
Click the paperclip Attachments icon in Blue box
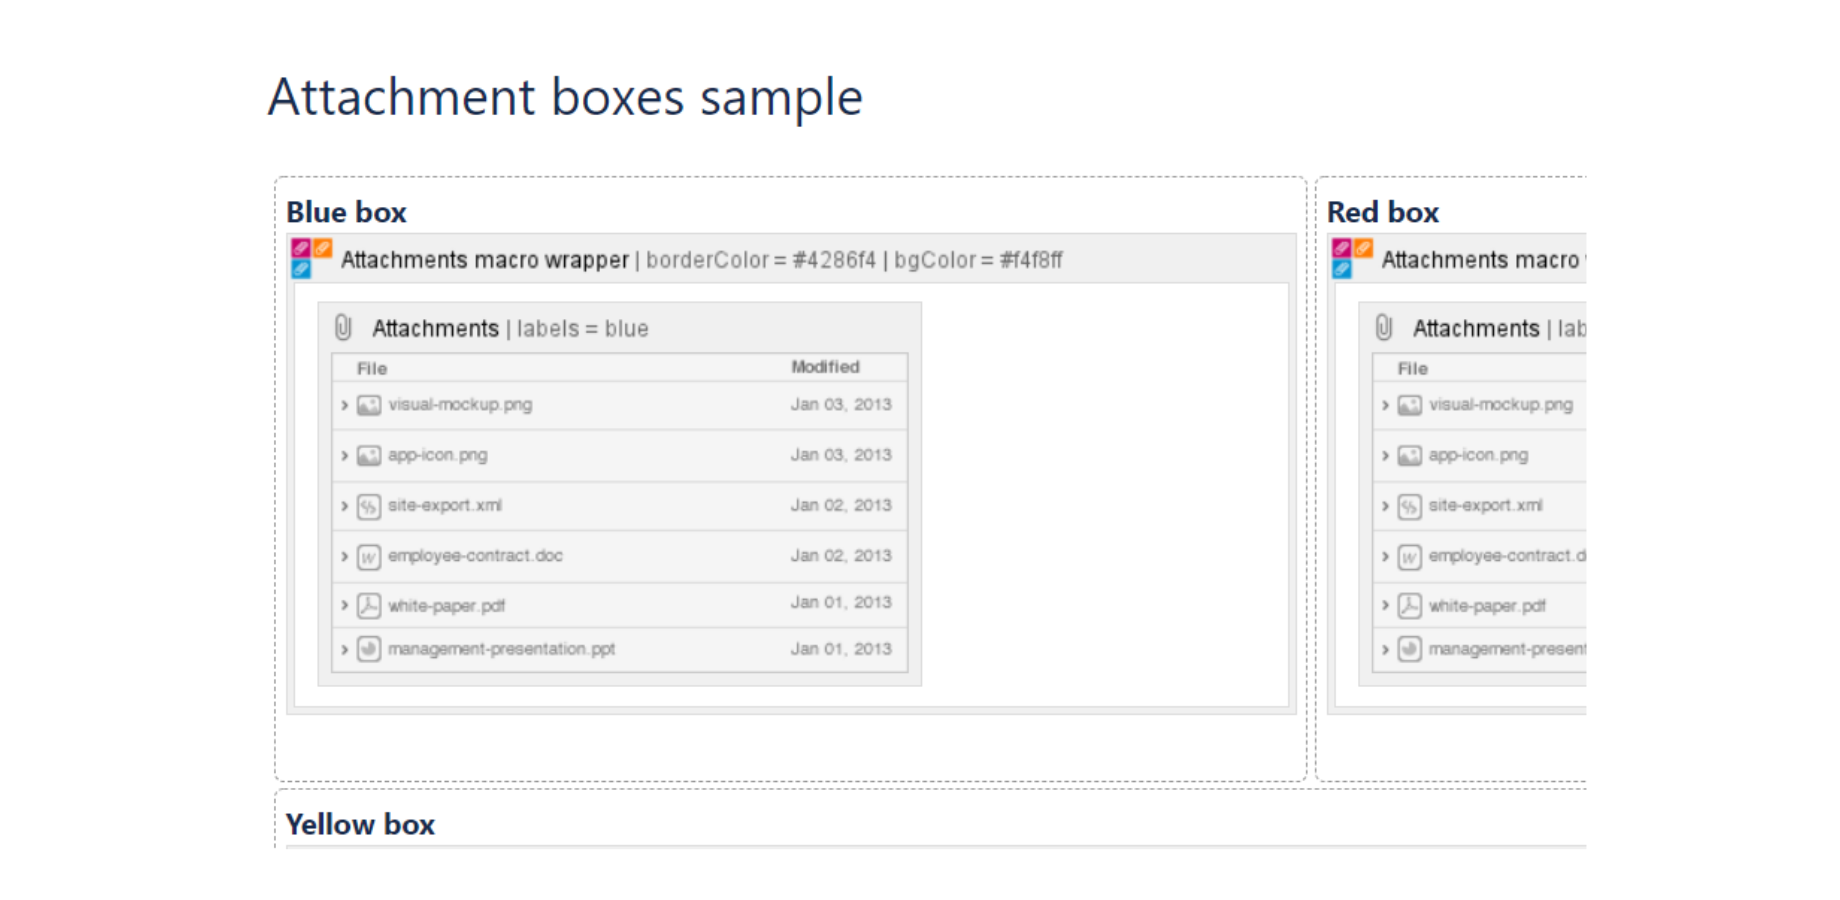pos(343,327)
